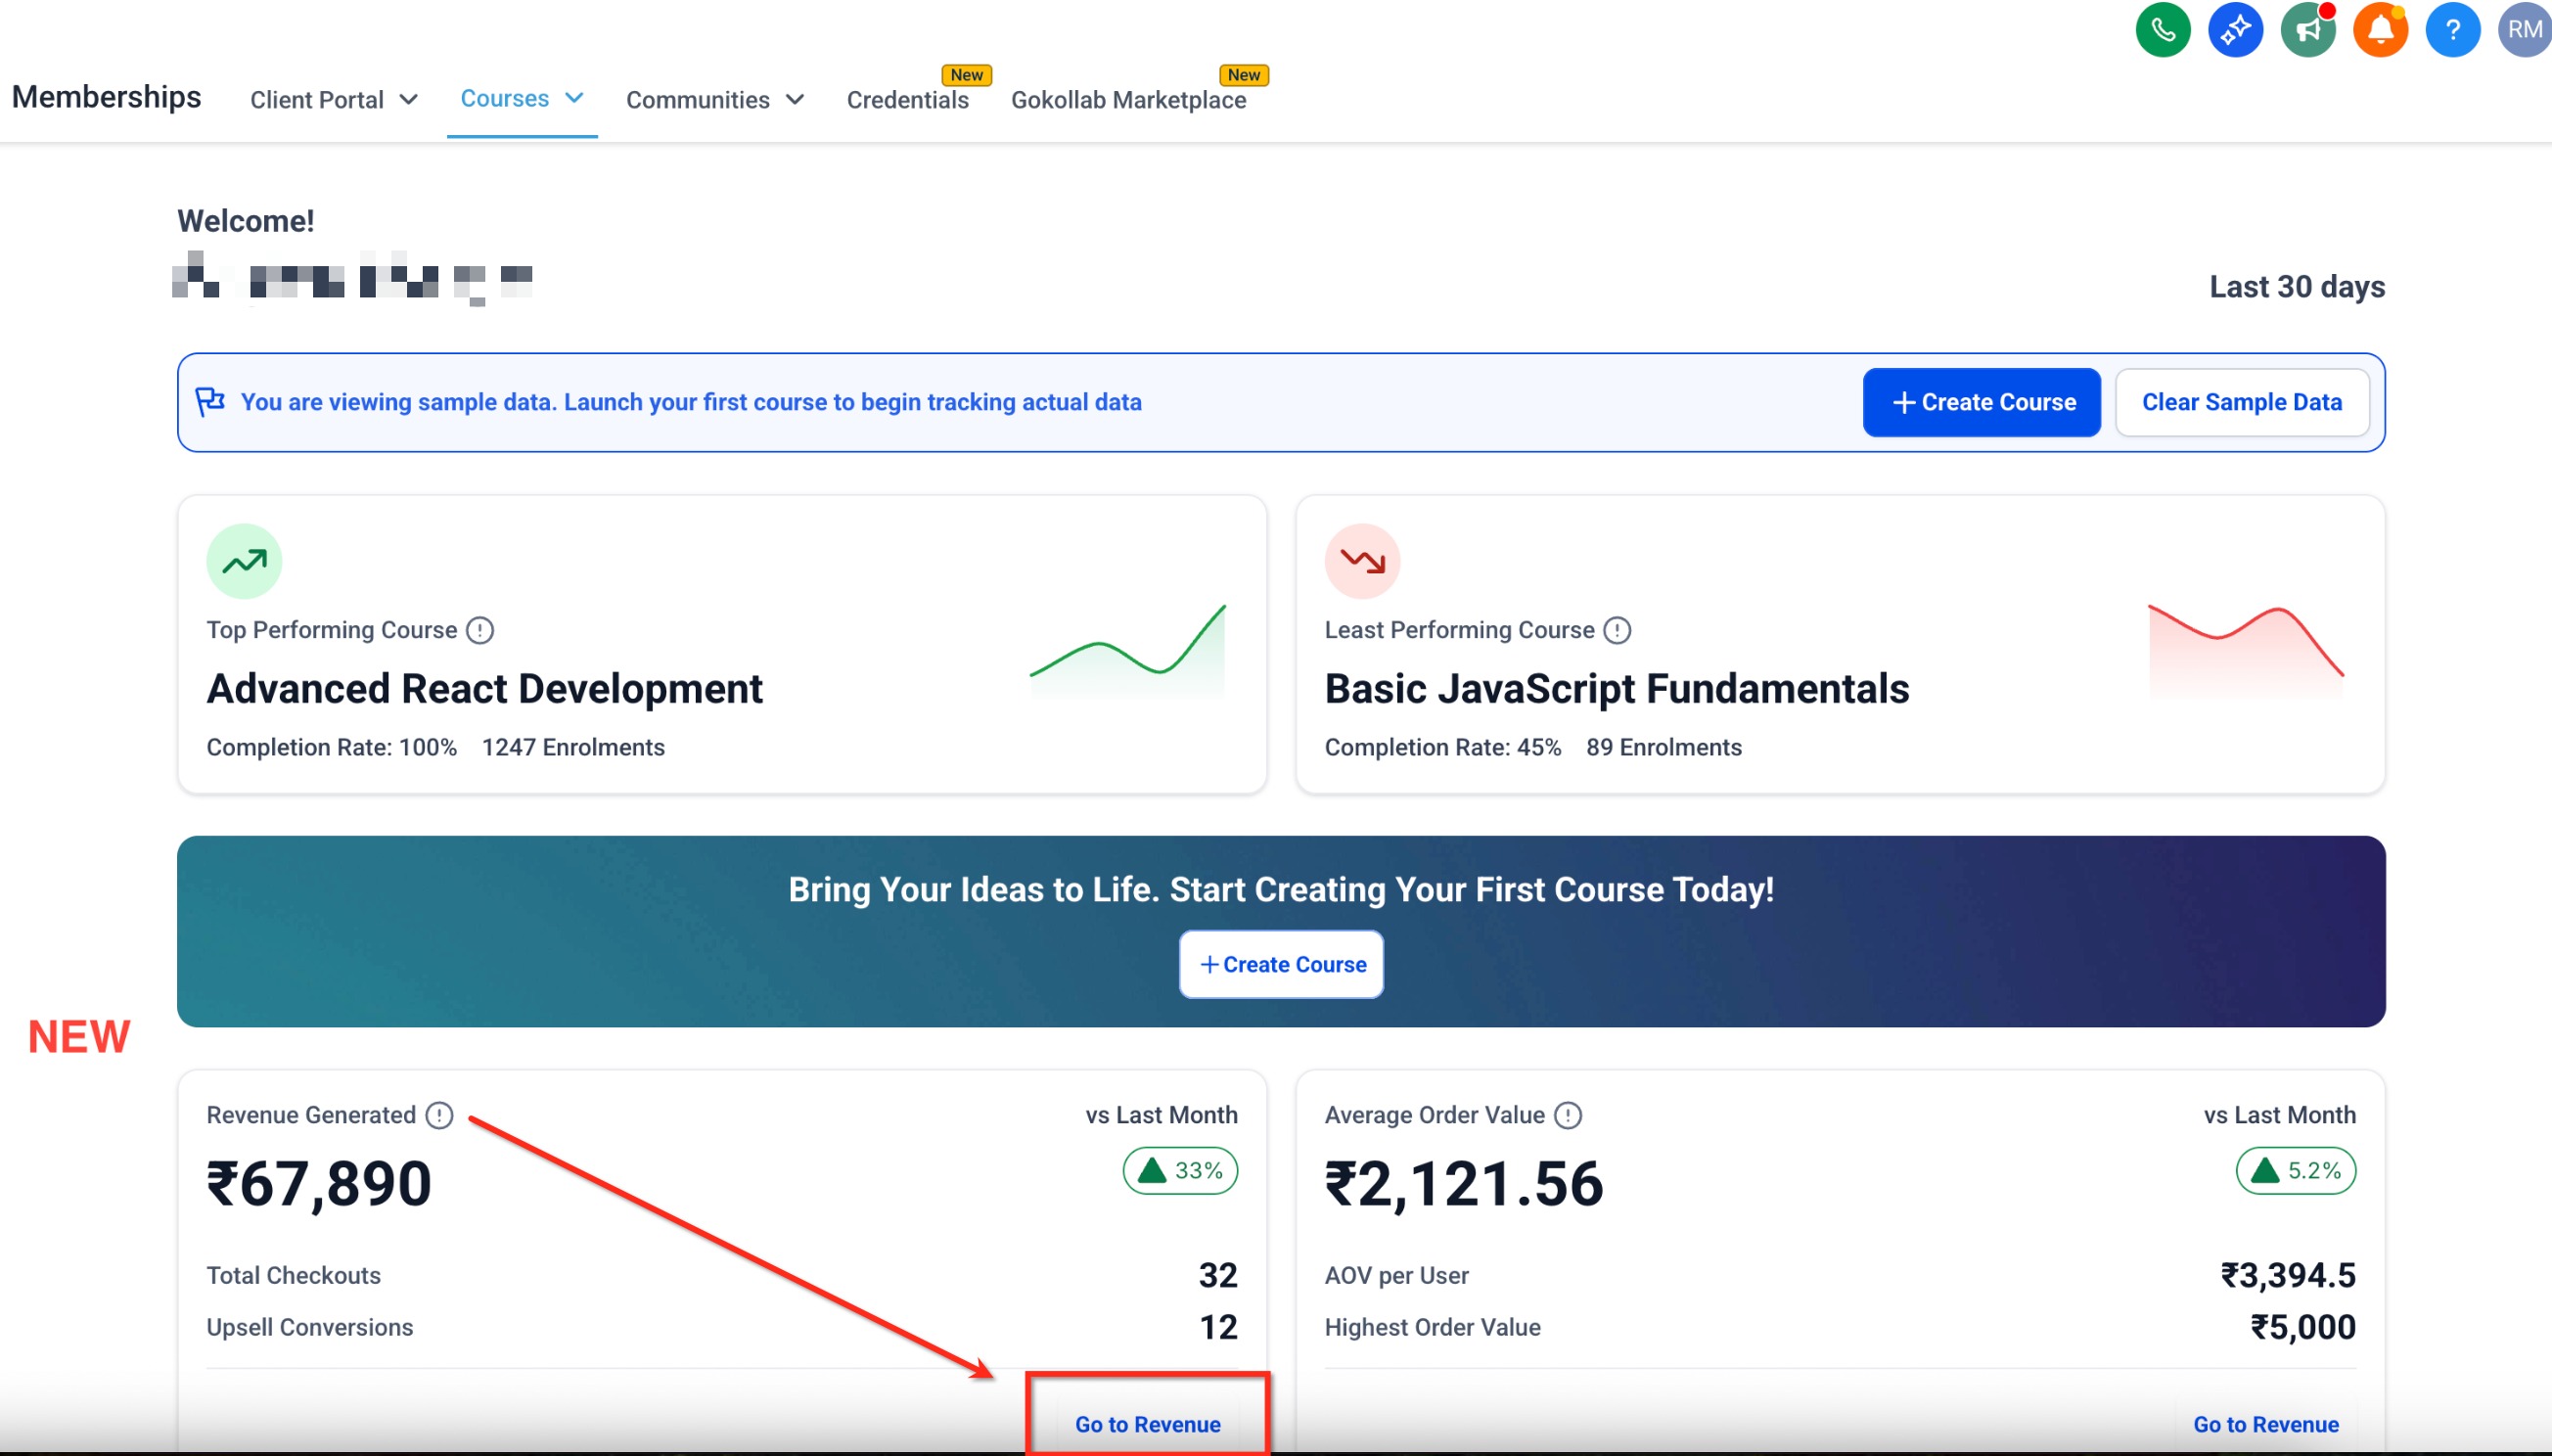Viewport: 2552px width, 1456px height.
Task: Open Go to Revenue under Revenue Generated
Action: click(x=1147, y=1423)
